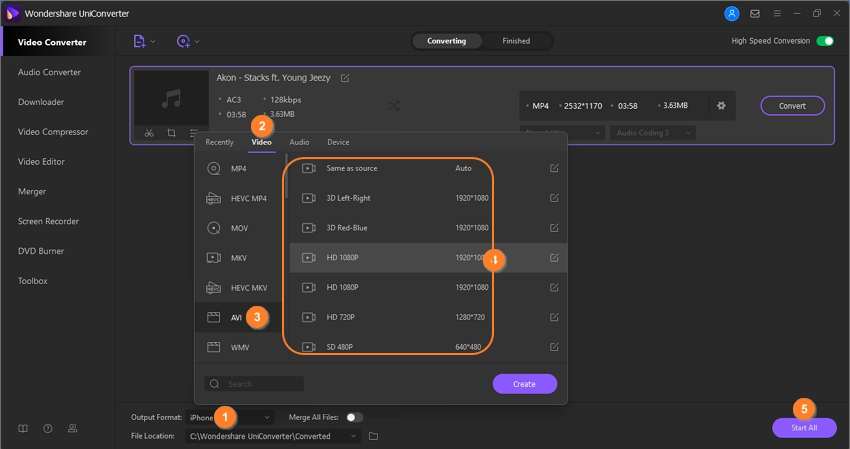
Task: Choose Same as source resolution
Action: (x=428, y=168)
